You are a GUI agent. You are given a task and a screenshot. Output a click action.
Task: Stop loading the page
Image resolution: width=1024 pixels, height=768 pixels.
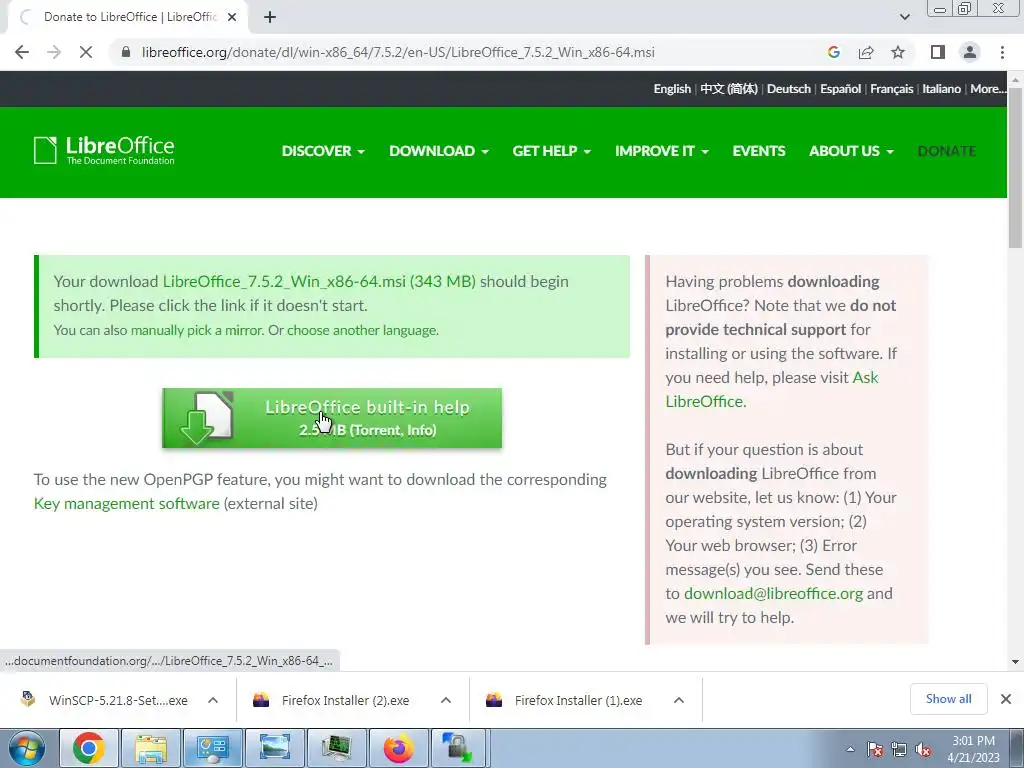click(x=86, y=52)
